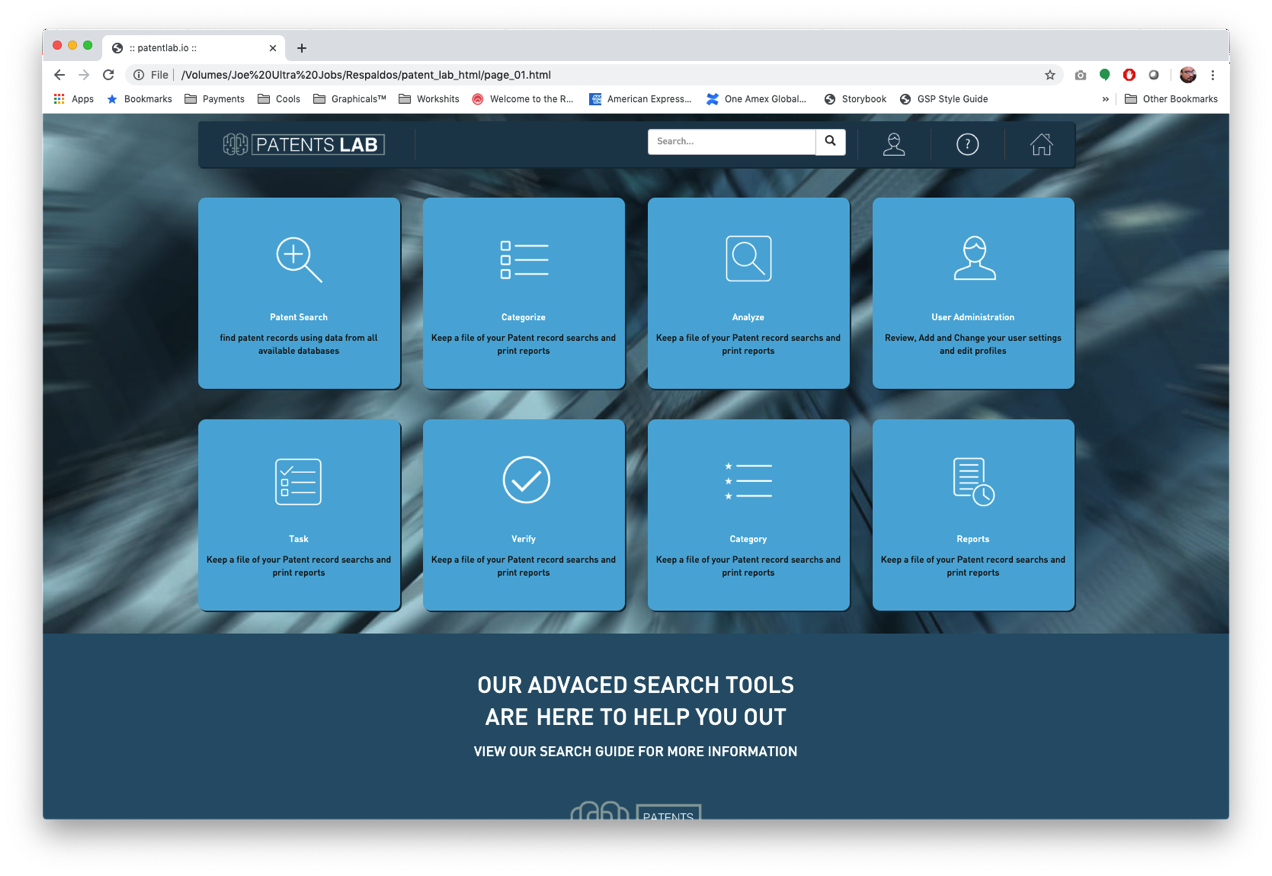Expand the Other Bookmarks folder

(x=1171, y=99)
